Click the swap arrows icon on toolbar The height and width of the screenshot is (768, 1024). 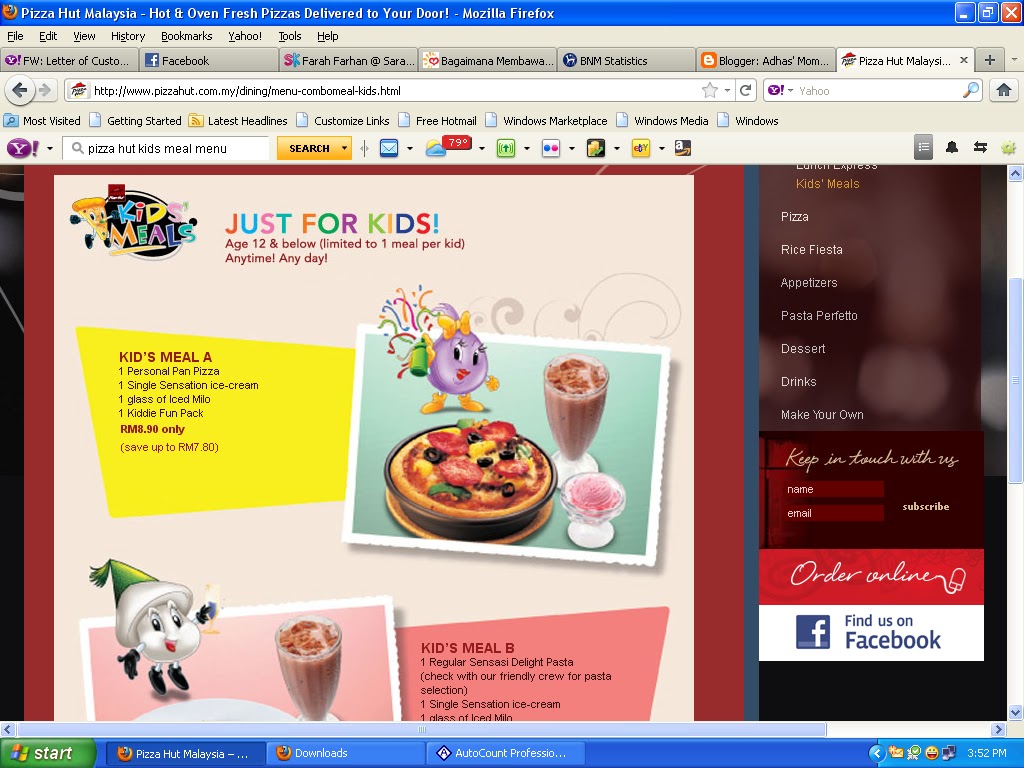[980, 148]
